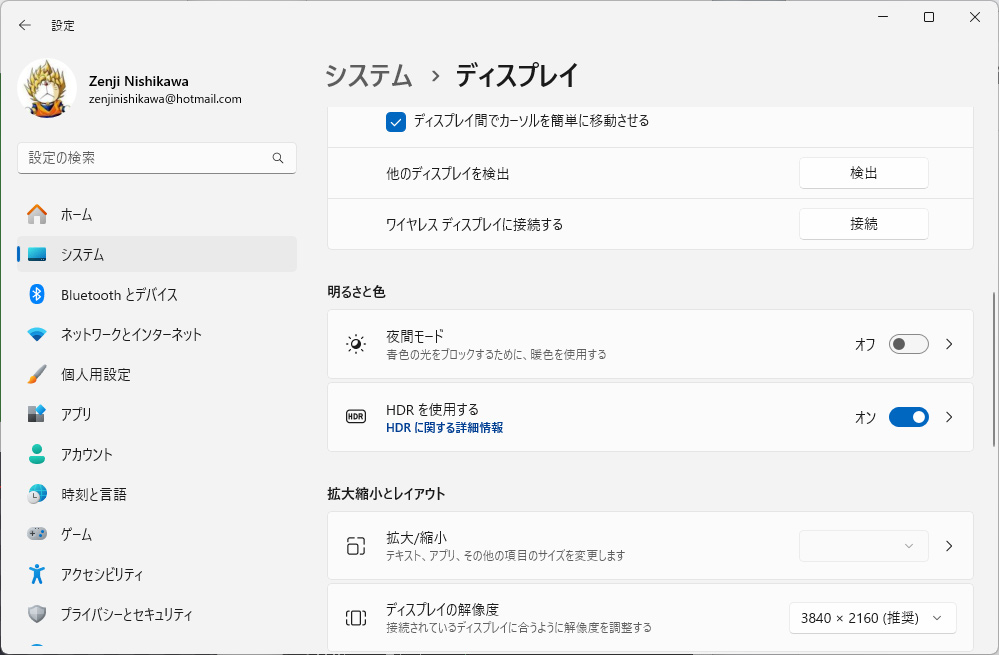Click the Accessibility figure icon
Image resolution: width=999 pixels, height=655 pixels.
pyautogui.click(x=37, y=574)
